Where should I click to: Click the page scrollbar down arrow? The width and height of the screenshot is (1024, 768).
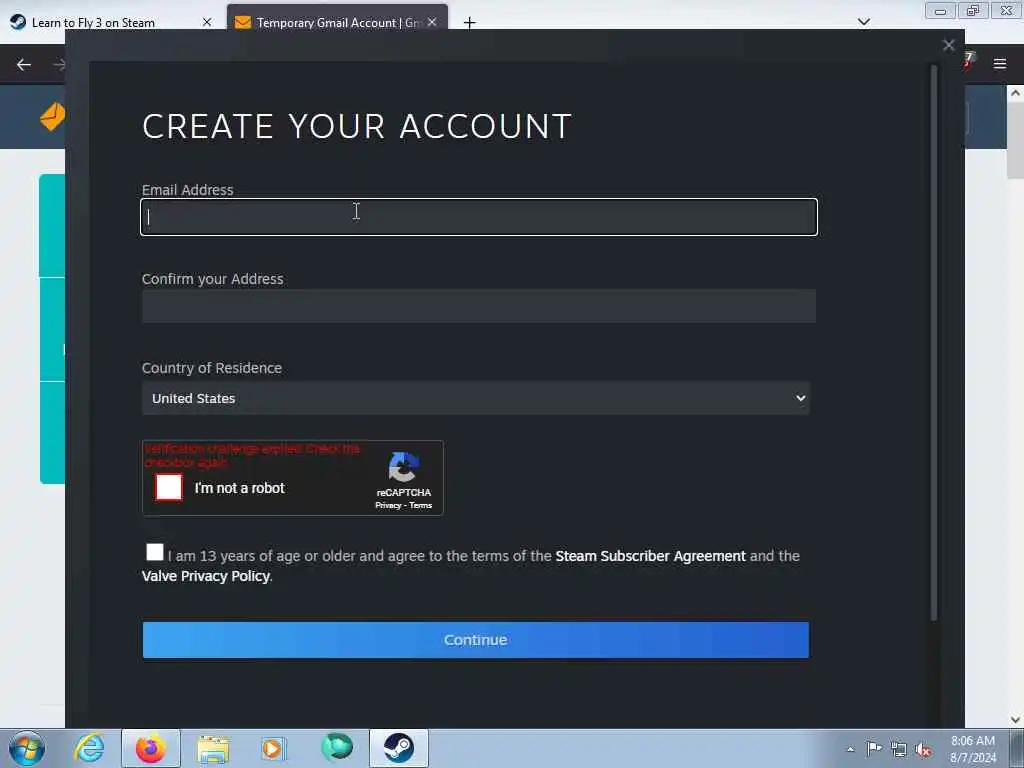(x=1015, y=720)
